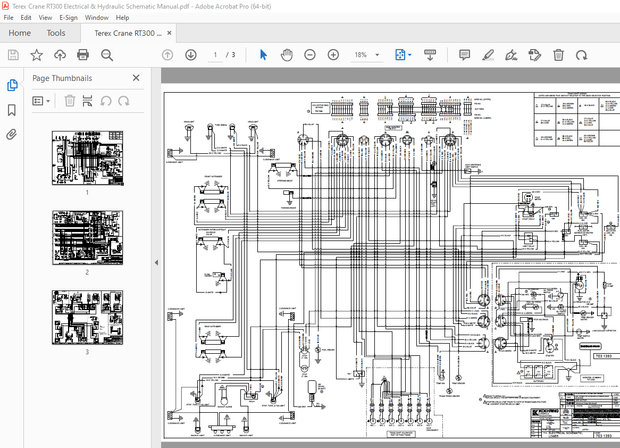620x448 pixels.
Task: Print the document with printer icon
Action: click(83, 55)
